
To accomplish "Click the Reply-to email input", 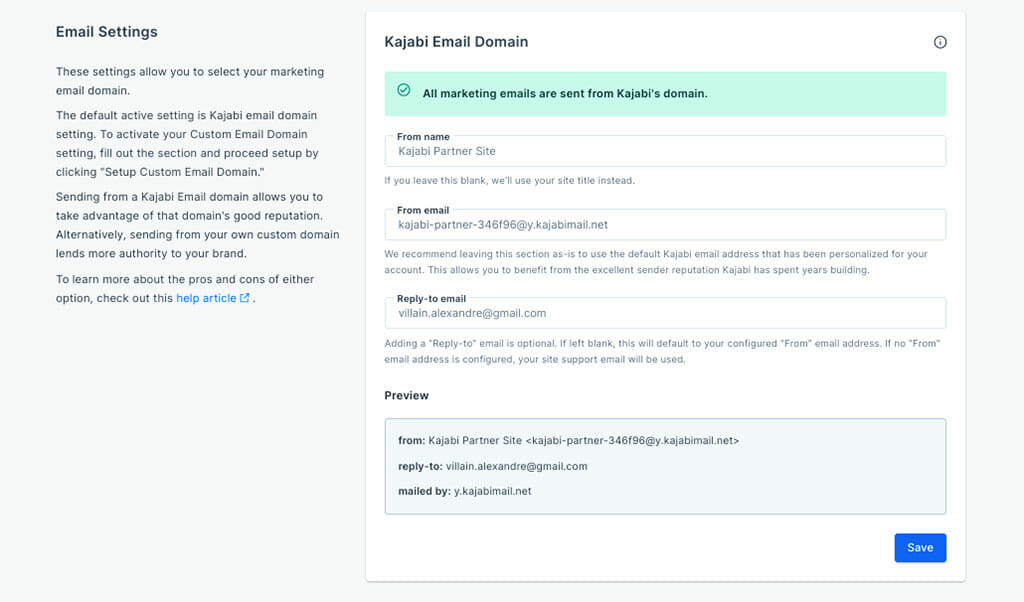I will [665, 313].
